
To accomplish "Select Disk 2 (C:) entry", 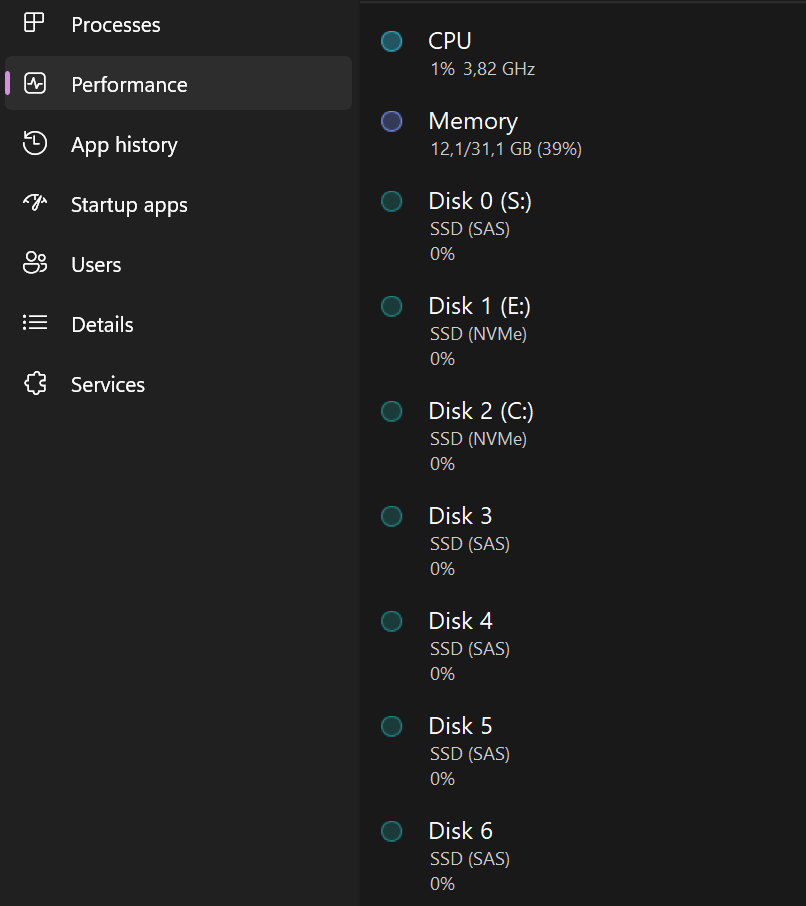I will tap(481, 412).
